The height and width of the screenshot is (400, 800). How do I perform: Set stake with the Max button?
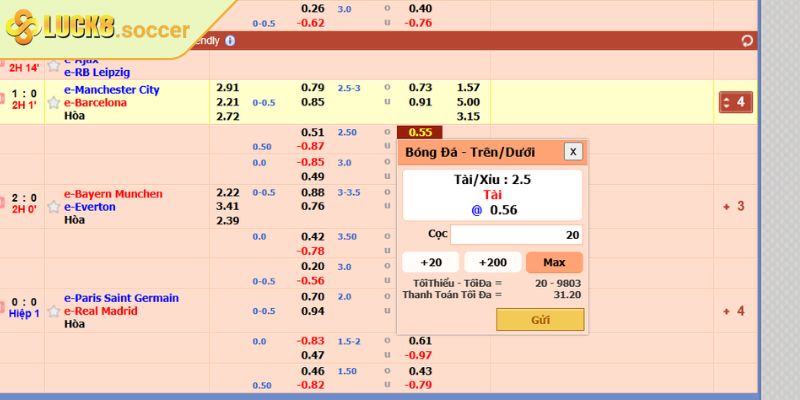coord(554,262)
